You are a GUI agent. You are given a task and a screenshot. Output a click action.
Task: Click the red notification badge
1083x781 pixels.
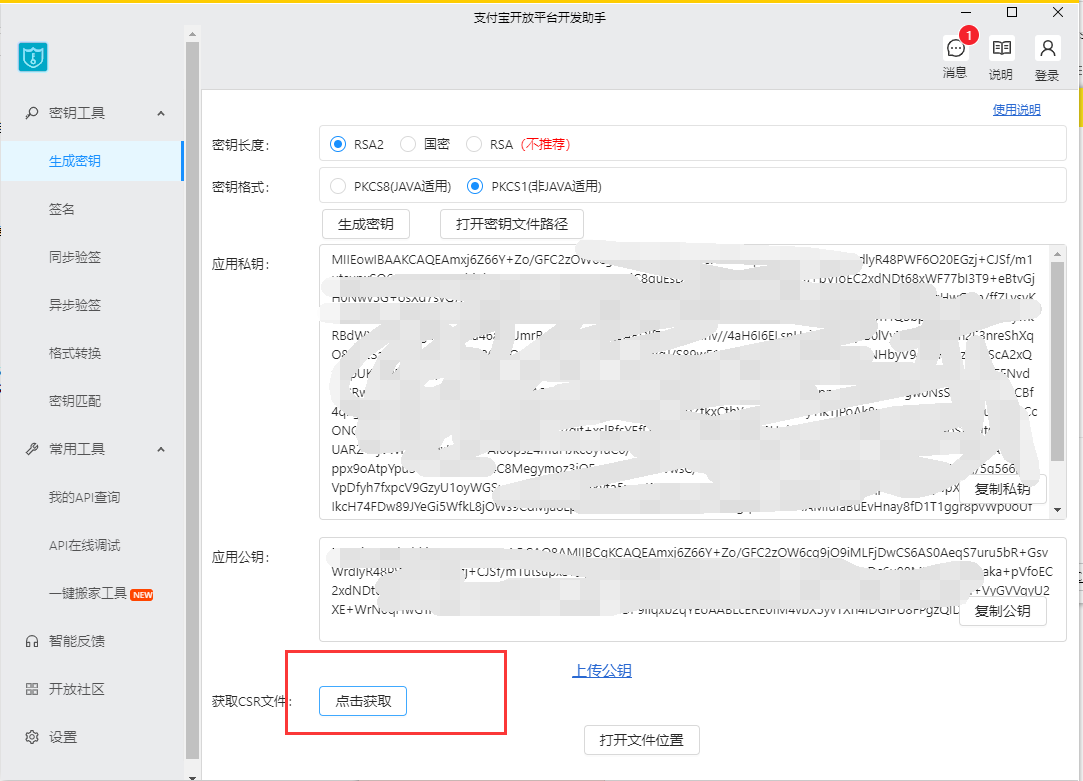point(969,35)
